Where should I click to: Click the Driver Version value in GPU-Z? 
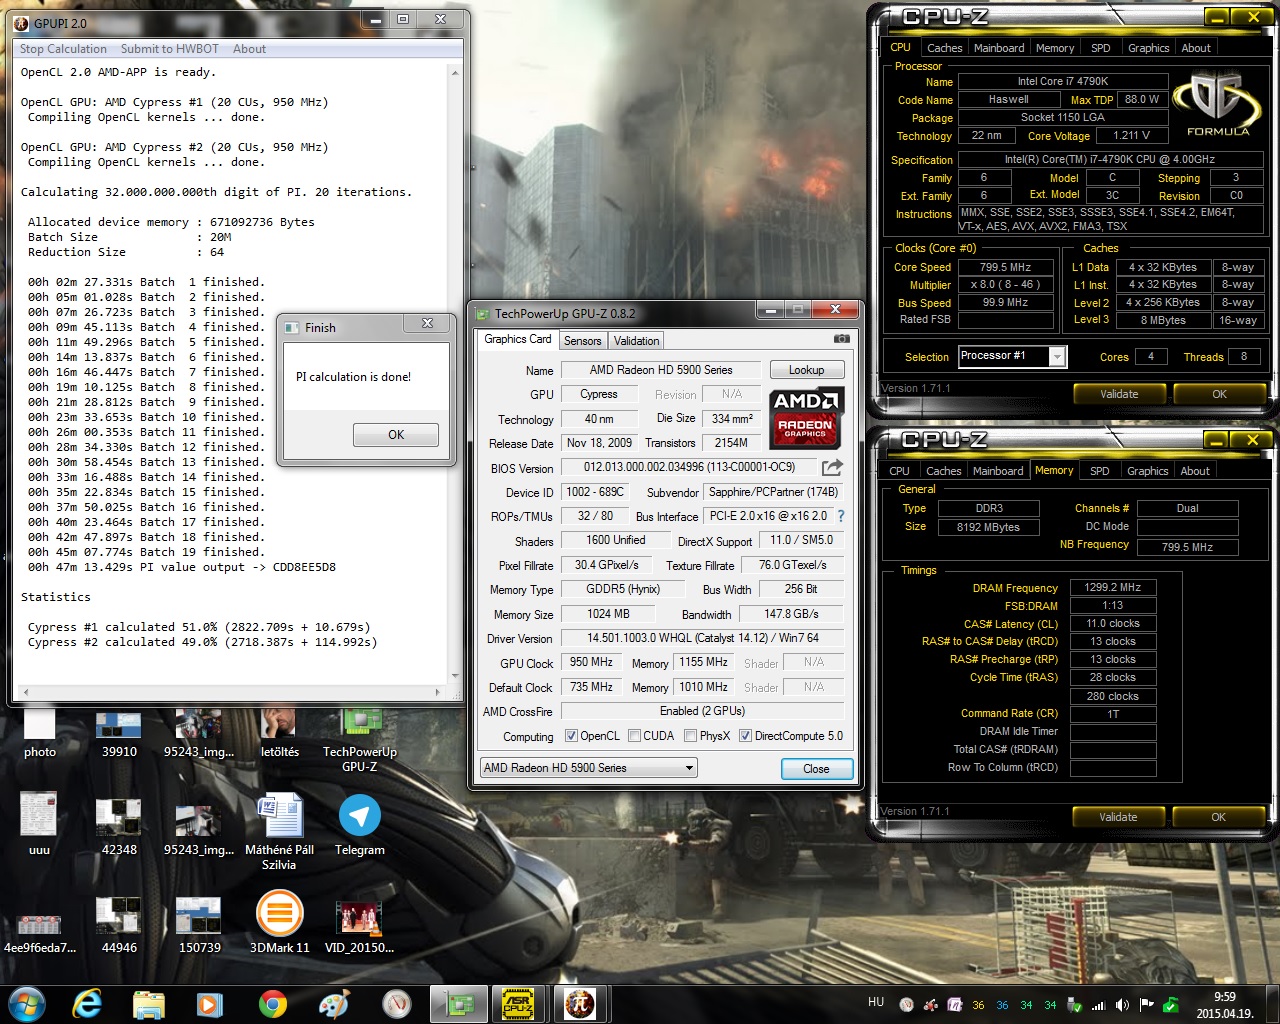(x=702, y=638)
